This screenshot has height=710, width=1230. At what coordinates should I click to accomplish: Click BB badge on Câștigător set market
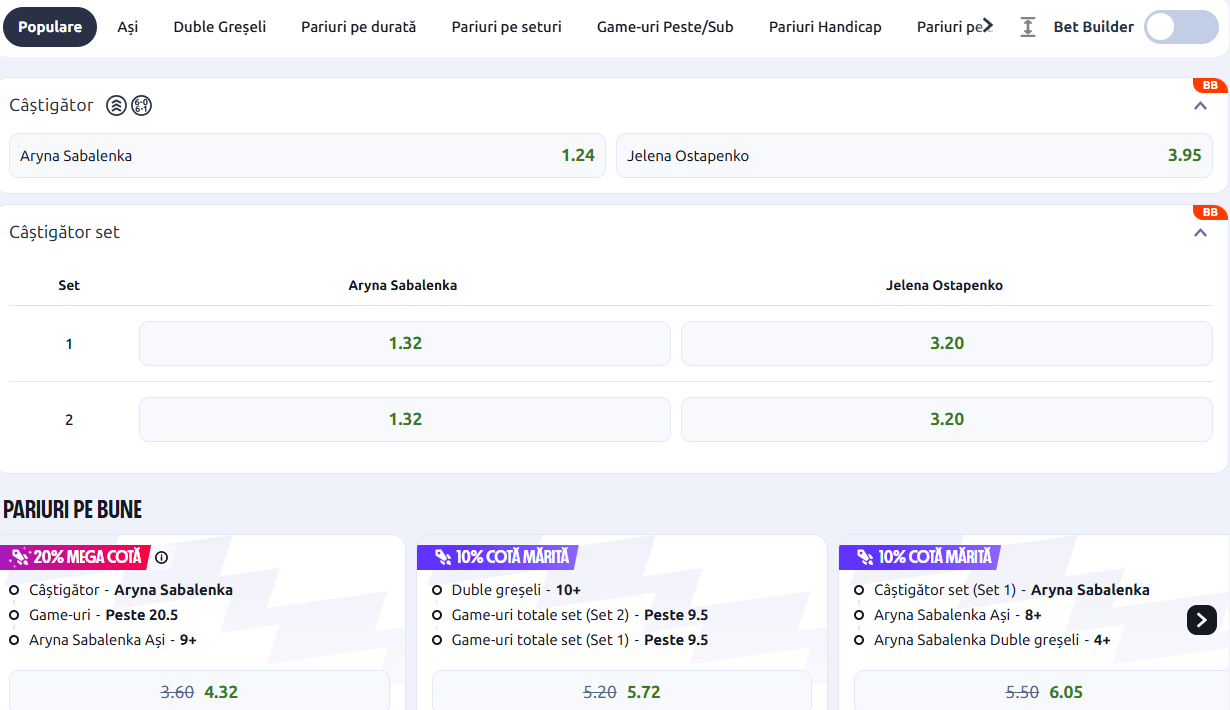1210,212
